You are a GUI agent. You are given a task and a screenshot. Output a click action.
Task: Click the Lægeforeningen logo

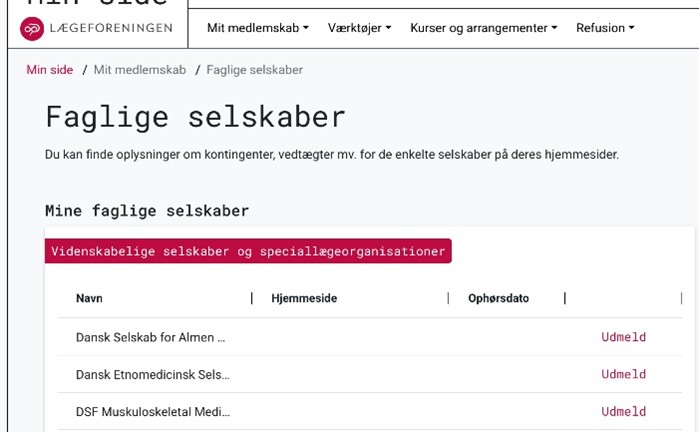[x=96, y=29]
